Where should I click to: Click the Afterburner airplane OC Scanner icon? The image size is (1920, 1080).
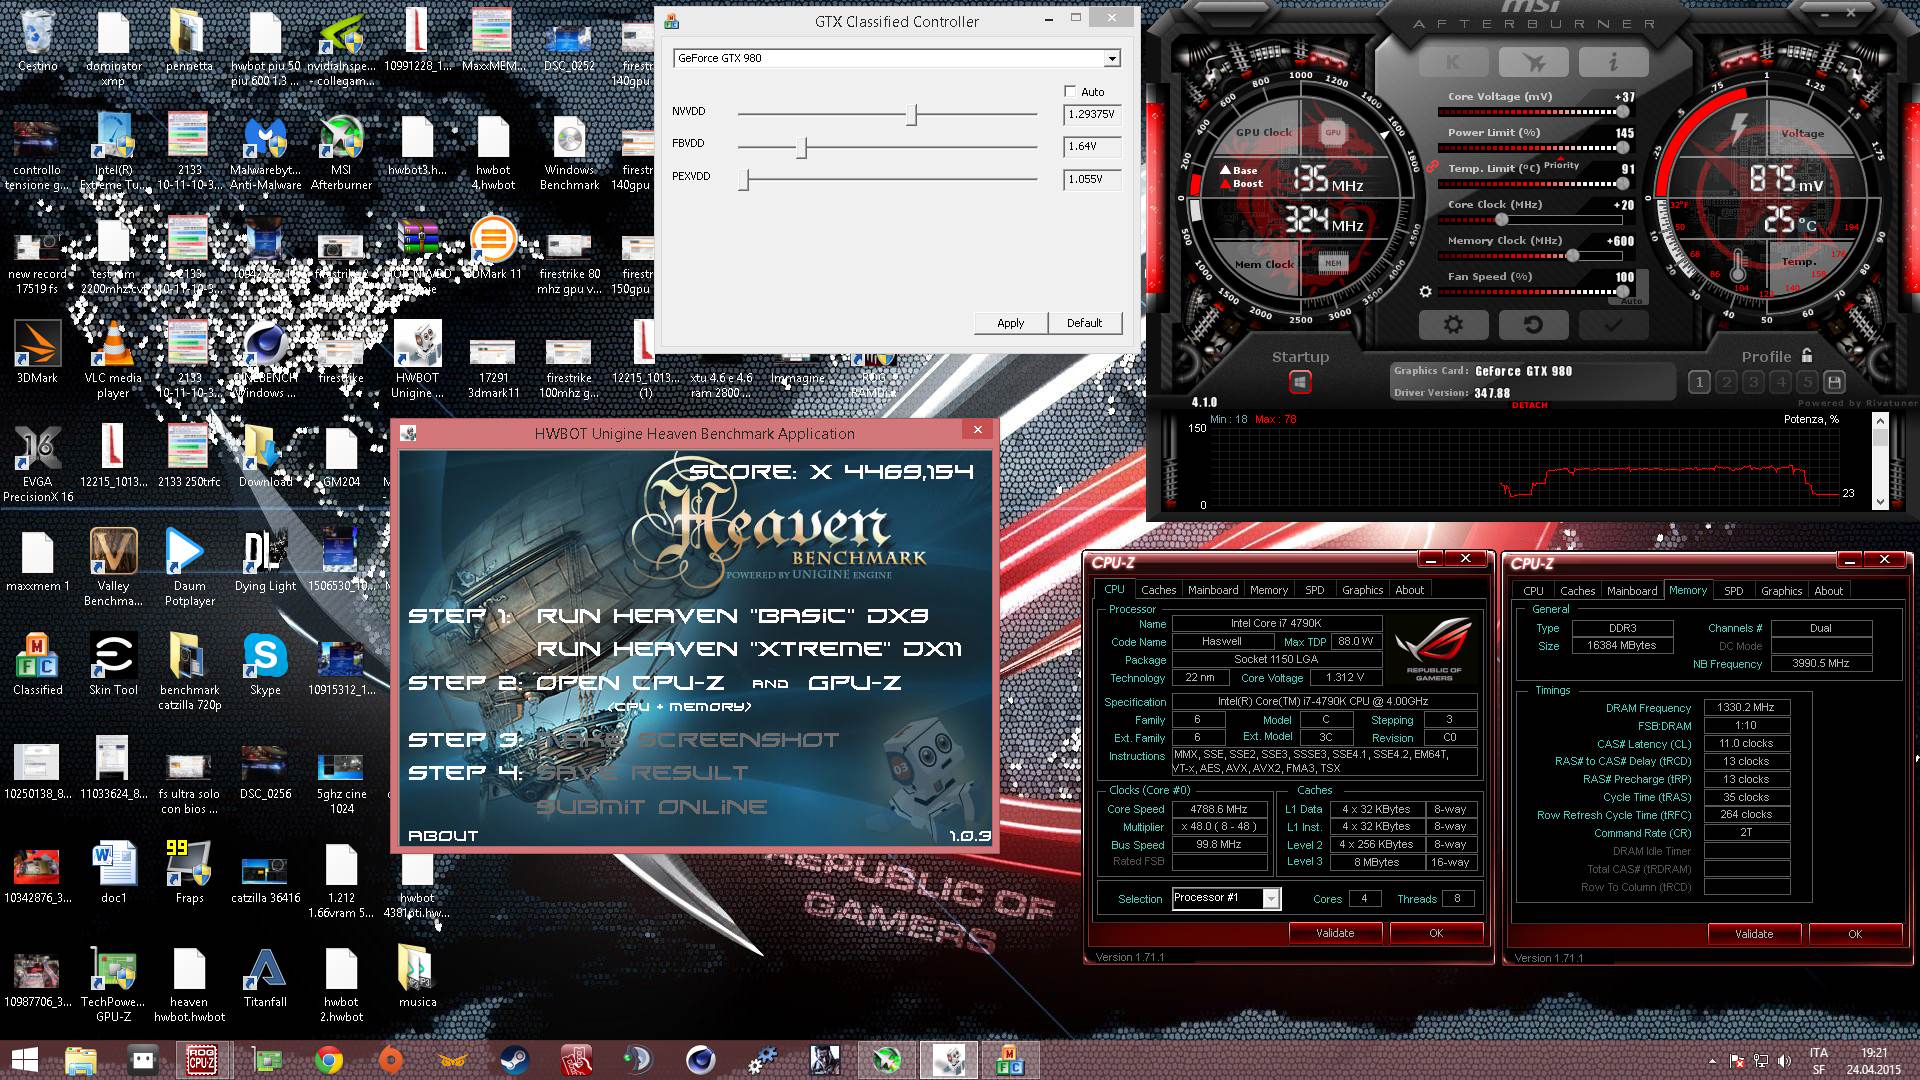click(1532, 62)
